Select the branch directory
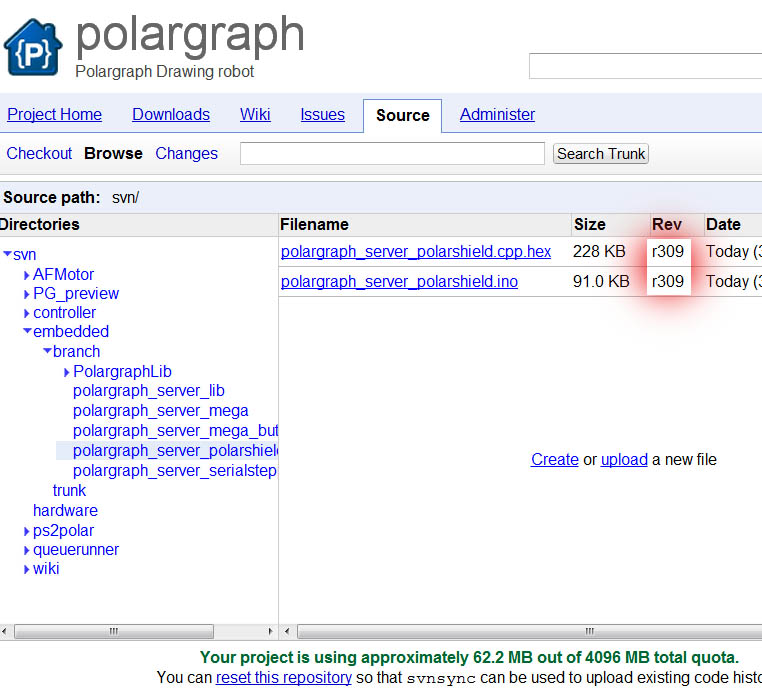The image size is (762, 694). coord(76,351)
